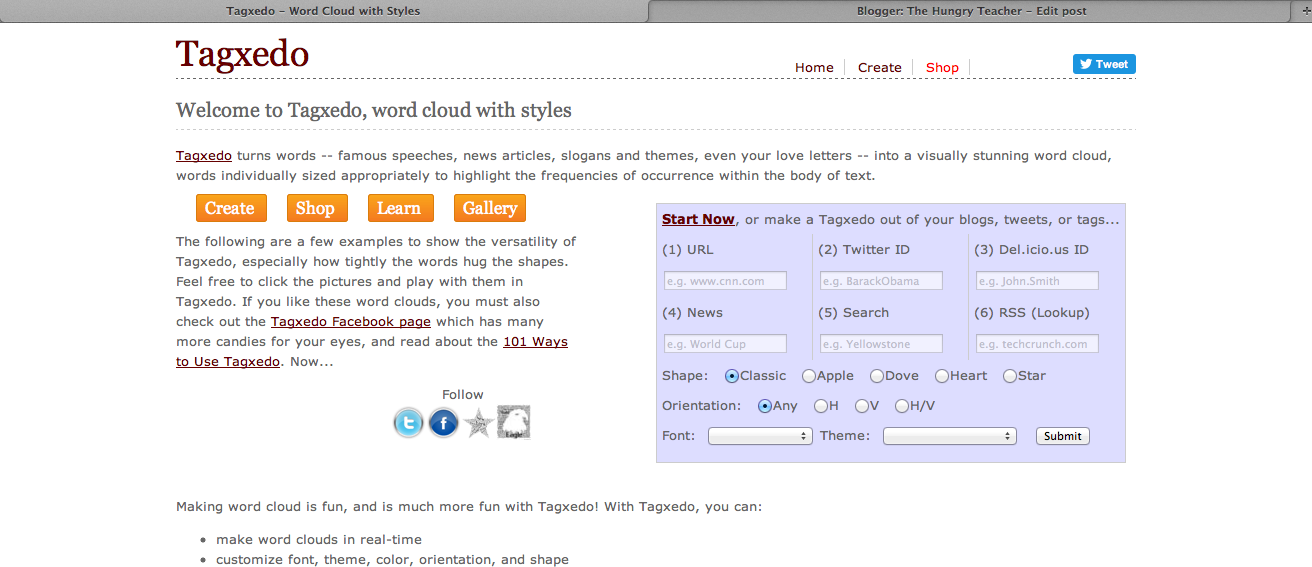The image size is (1312, 567).
Task: Focus the RSS Lookup input field
Action: (1037, 344)
